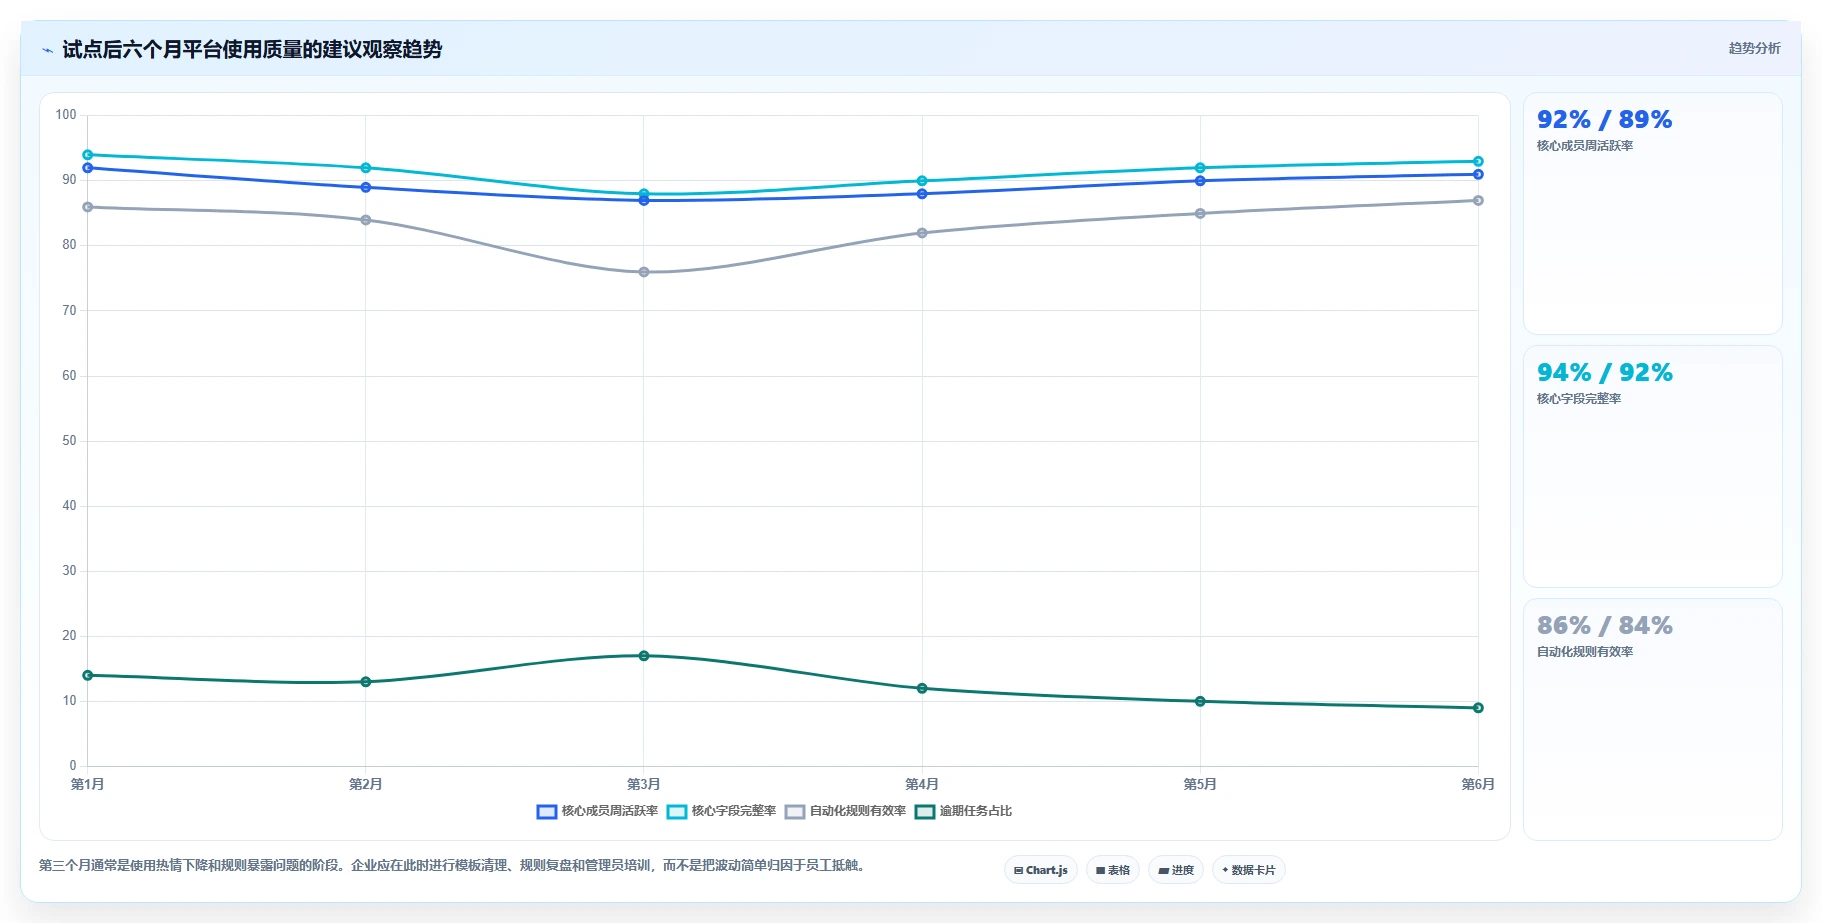
Task: Select the 第2月 point on 自动化规则有效率 line
Action: pos(366,220)
